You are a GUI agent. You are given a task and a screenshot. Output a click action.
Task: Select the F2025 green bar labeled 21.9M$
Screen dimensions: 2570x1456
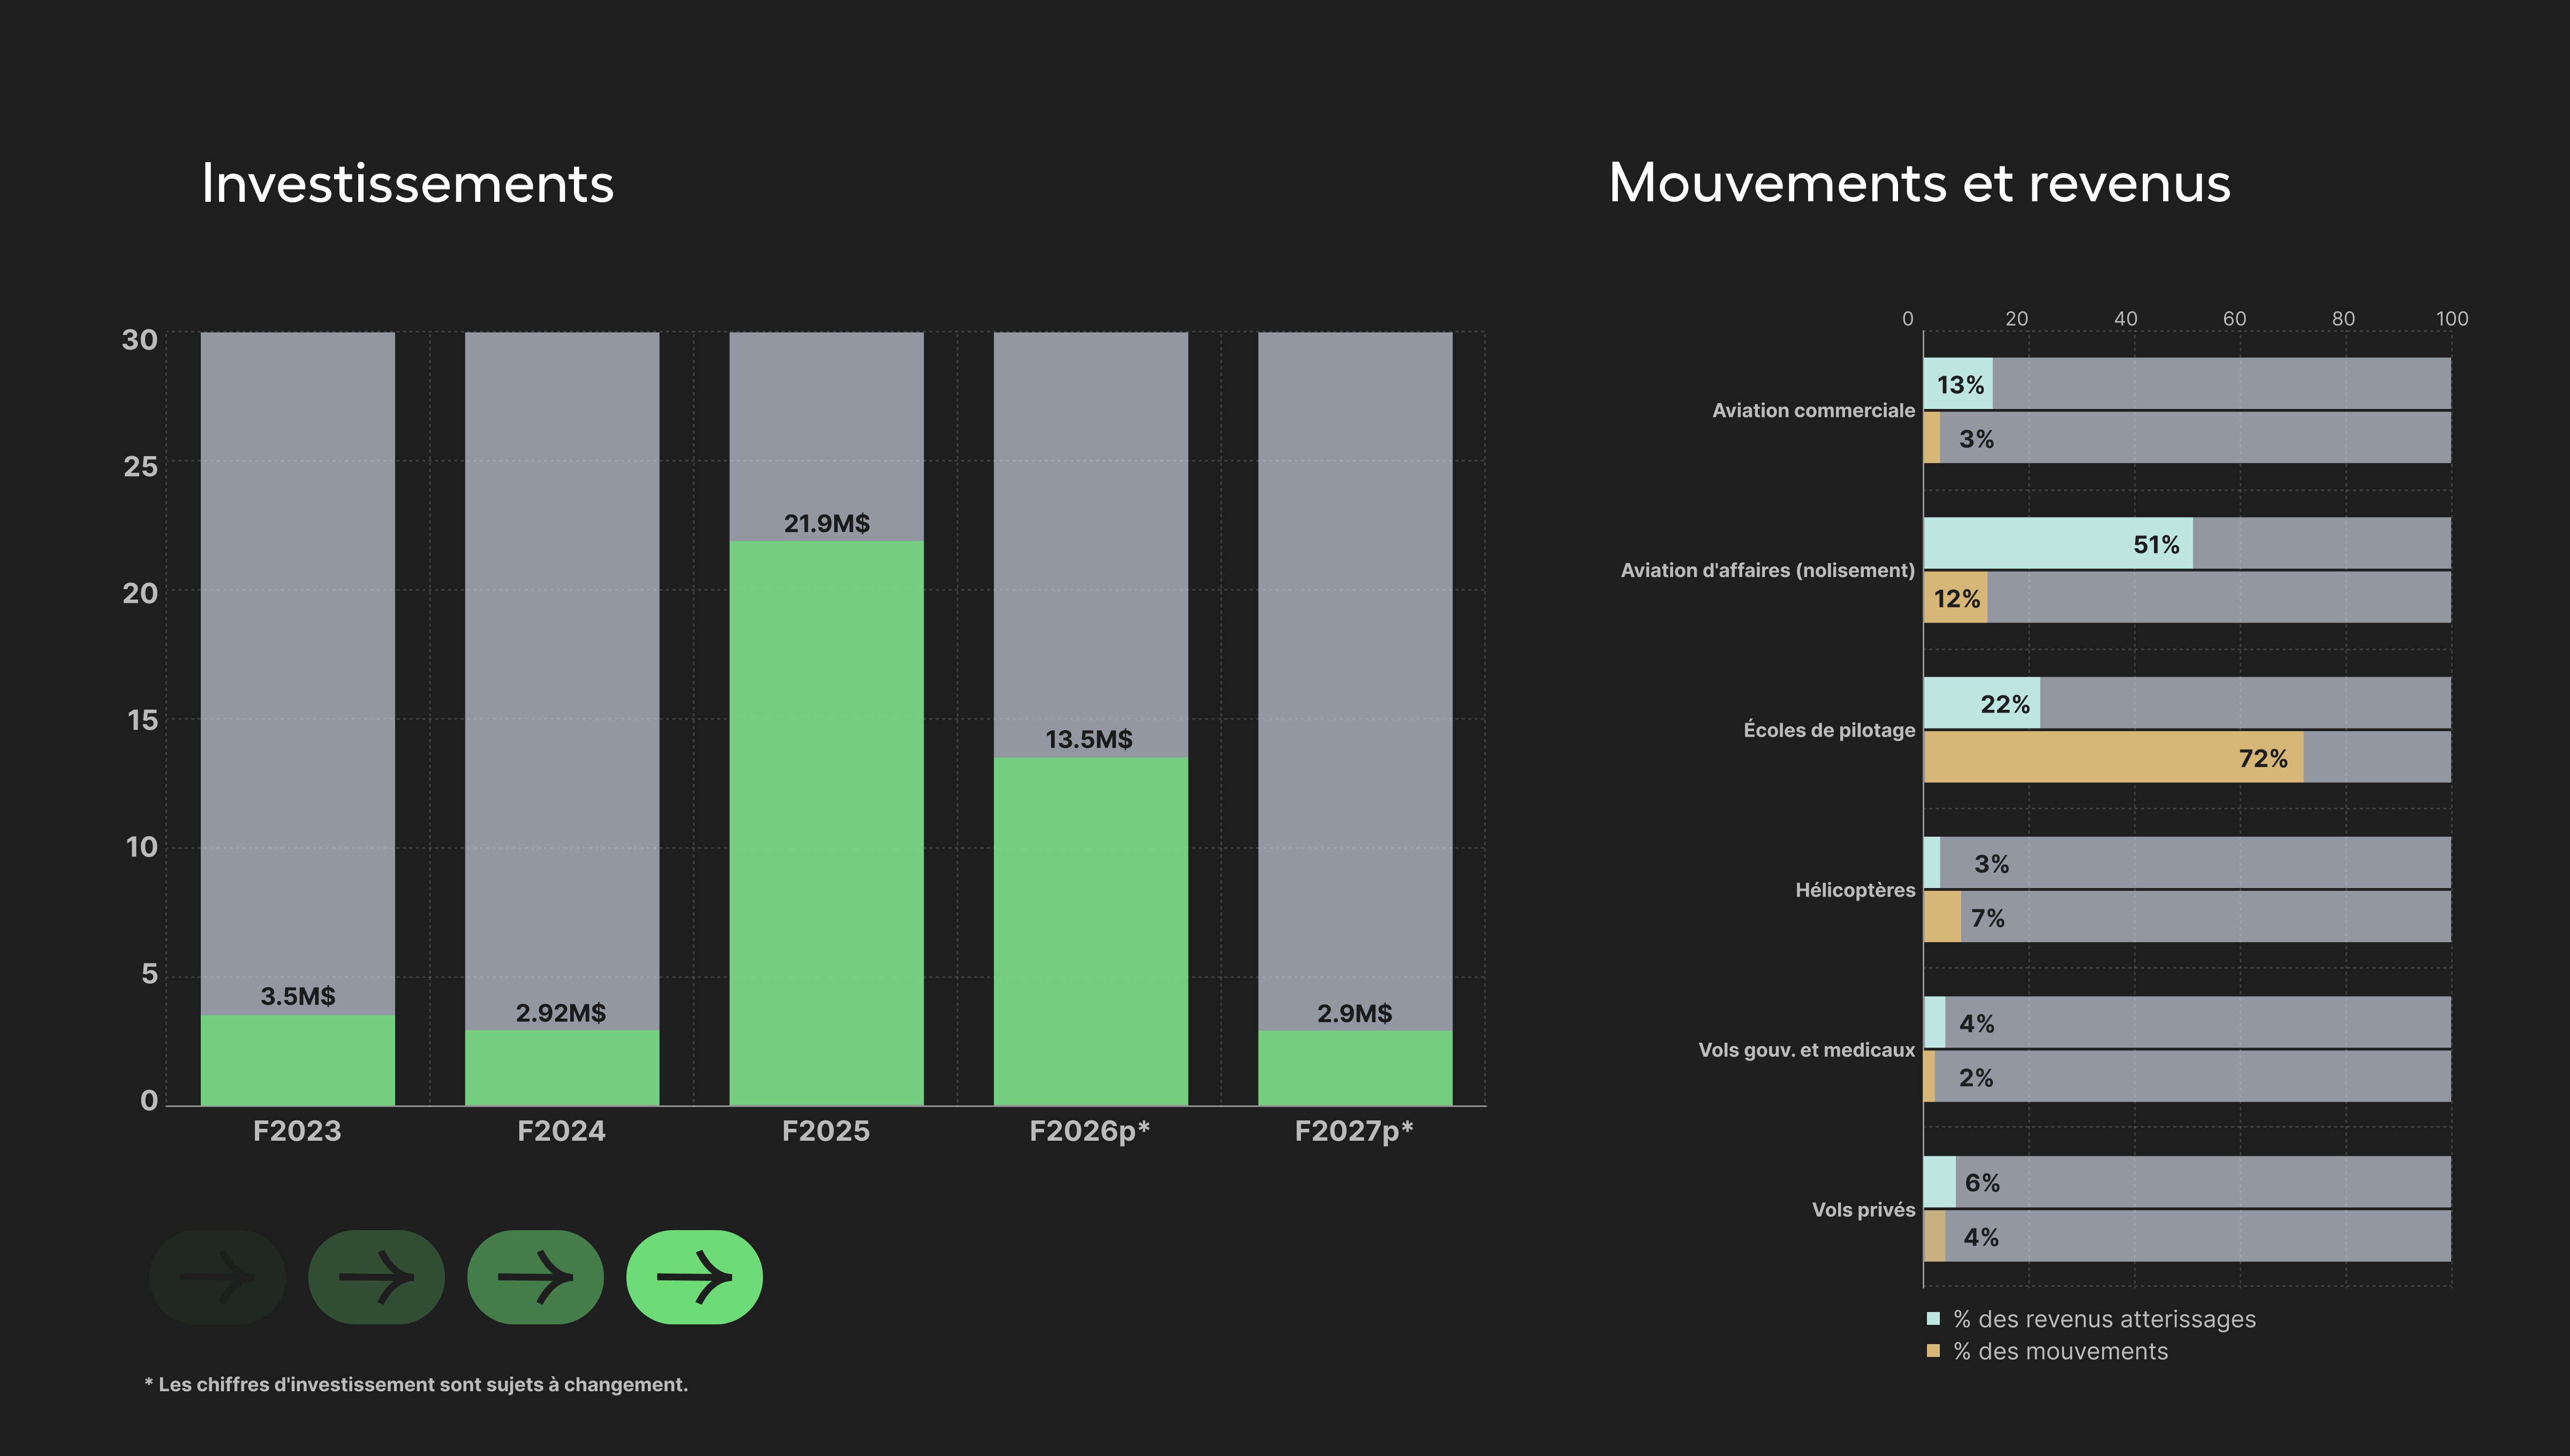click(x=826, y=822)
